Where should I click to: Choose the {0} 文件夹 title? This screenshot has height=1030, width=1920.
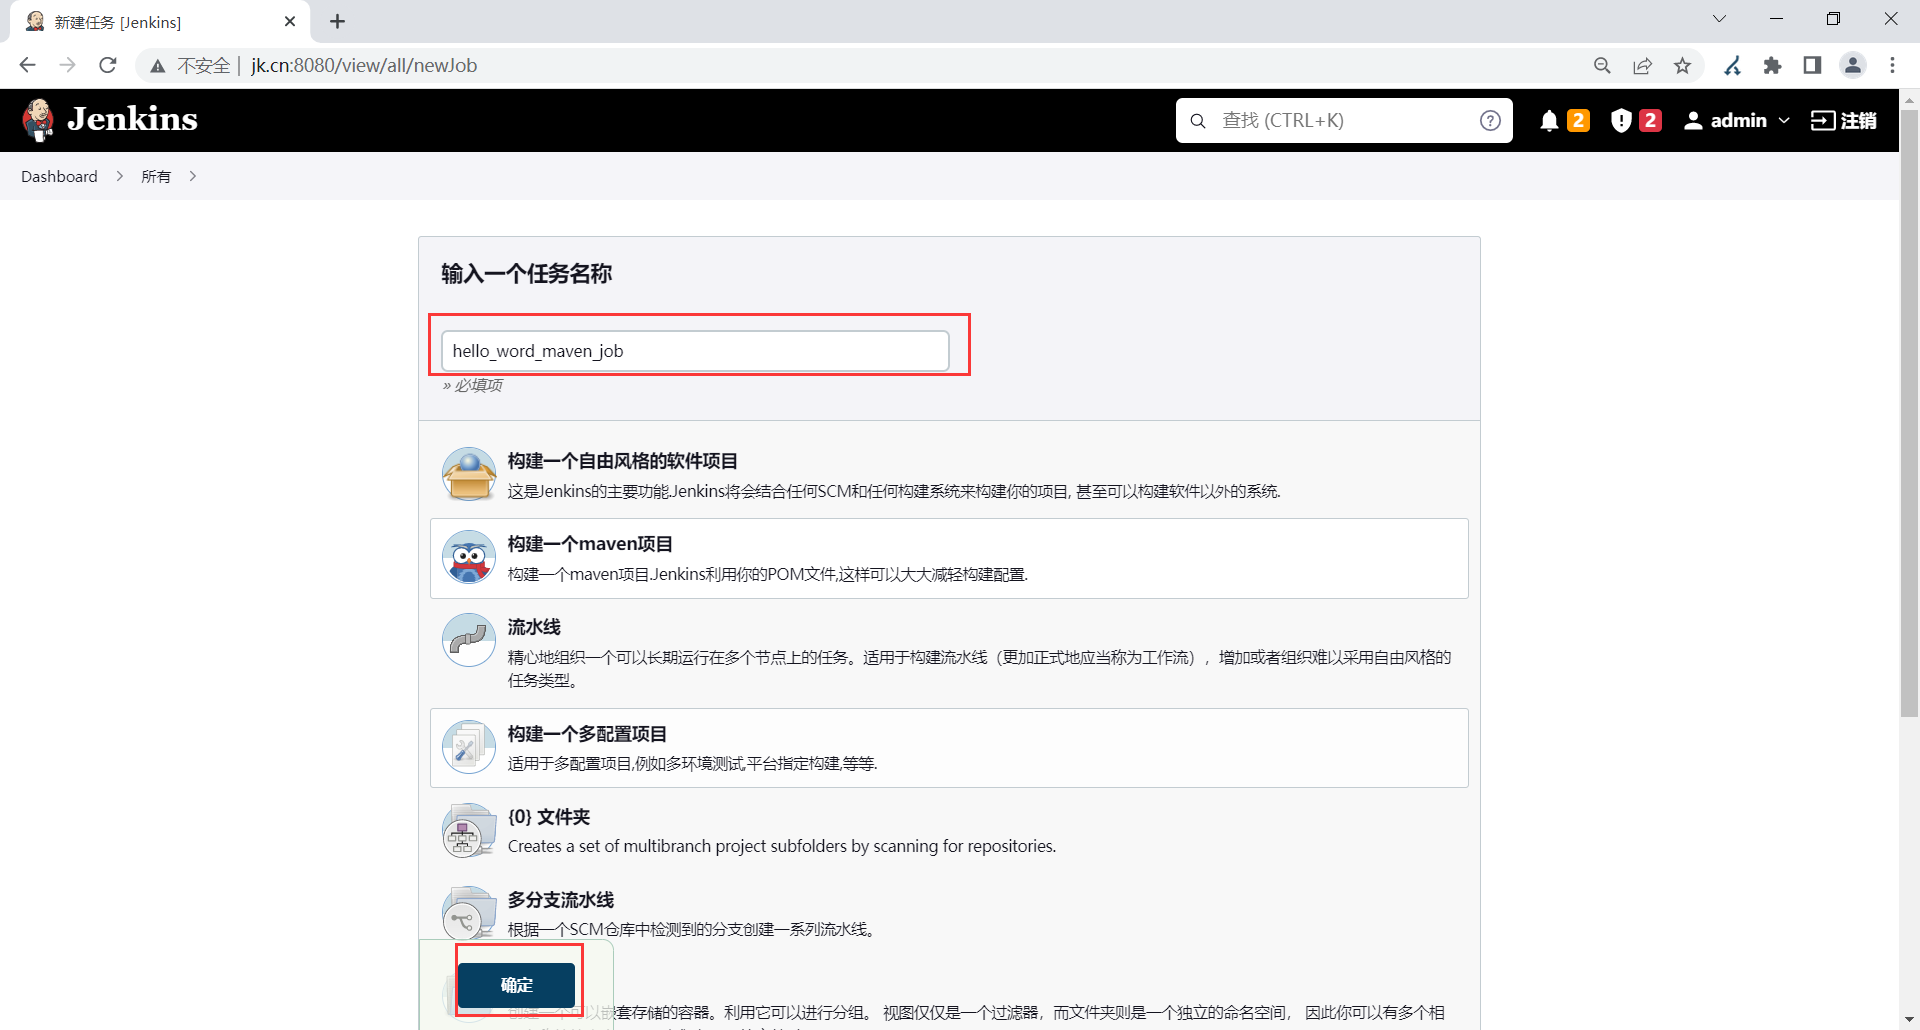point(549,817)
